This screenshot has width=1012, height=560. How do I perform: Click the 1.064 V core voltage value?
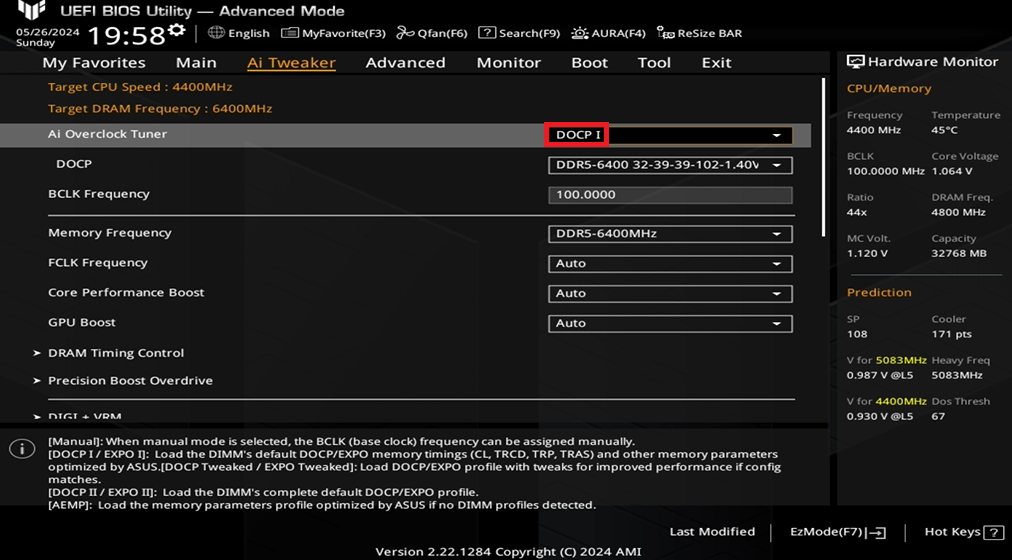pos(952,172)
